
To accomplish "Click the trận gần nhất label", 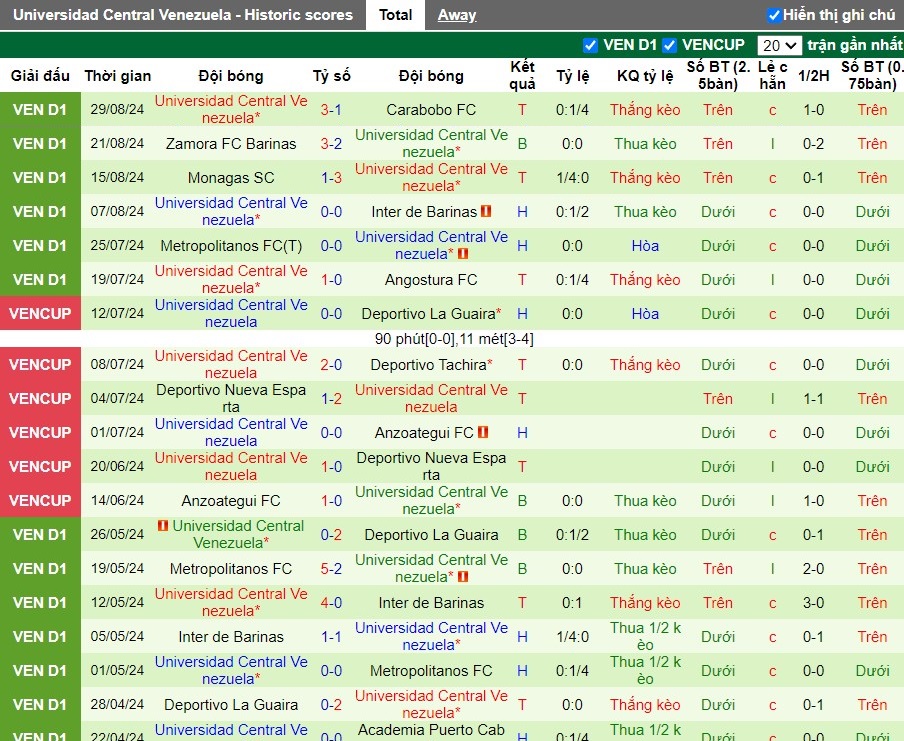I will (854, 45).
